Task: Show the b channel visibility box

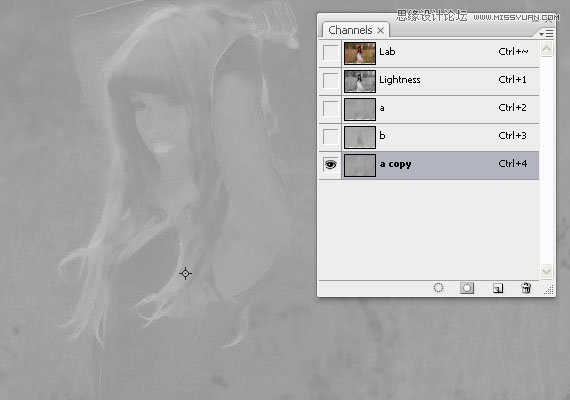Action: pos(330,137)
